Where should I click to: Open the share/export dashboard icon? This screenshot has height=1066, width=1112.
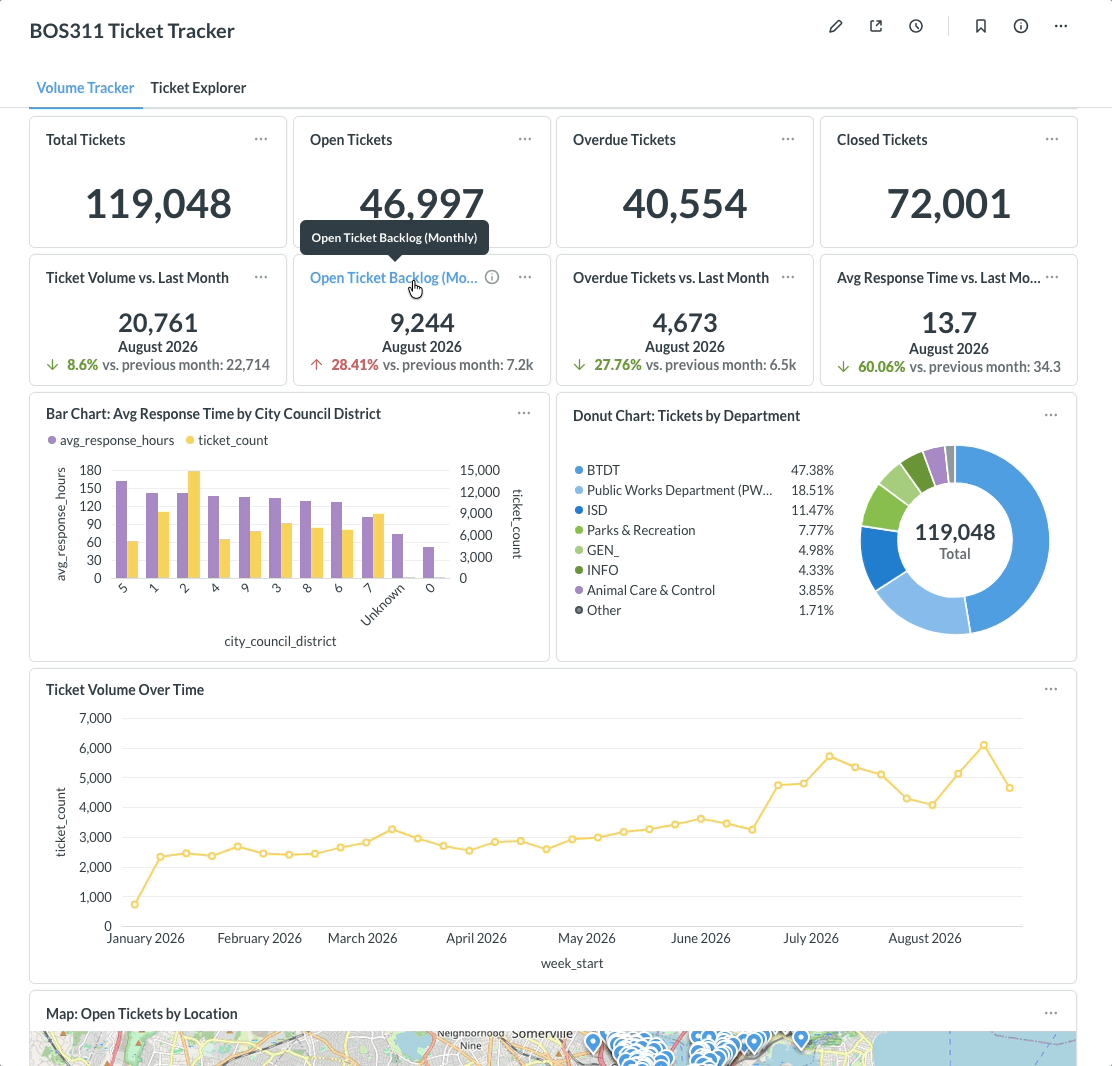(876, 26)
